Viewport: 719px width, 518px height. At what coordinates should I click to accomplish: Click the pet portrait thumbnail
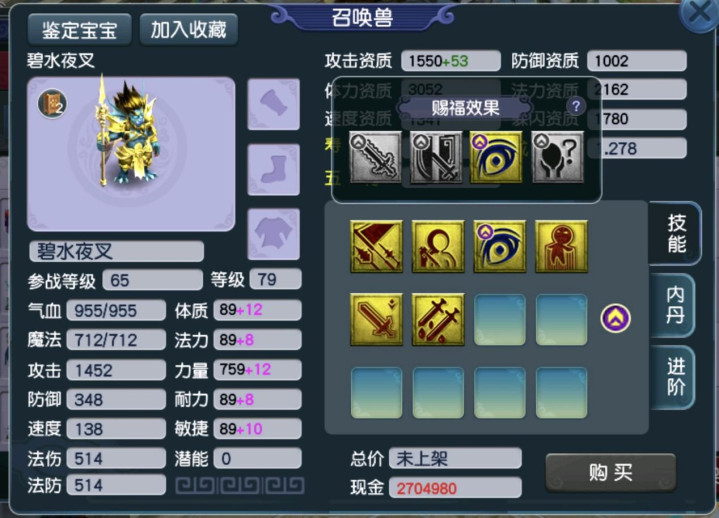click(131, 154)
